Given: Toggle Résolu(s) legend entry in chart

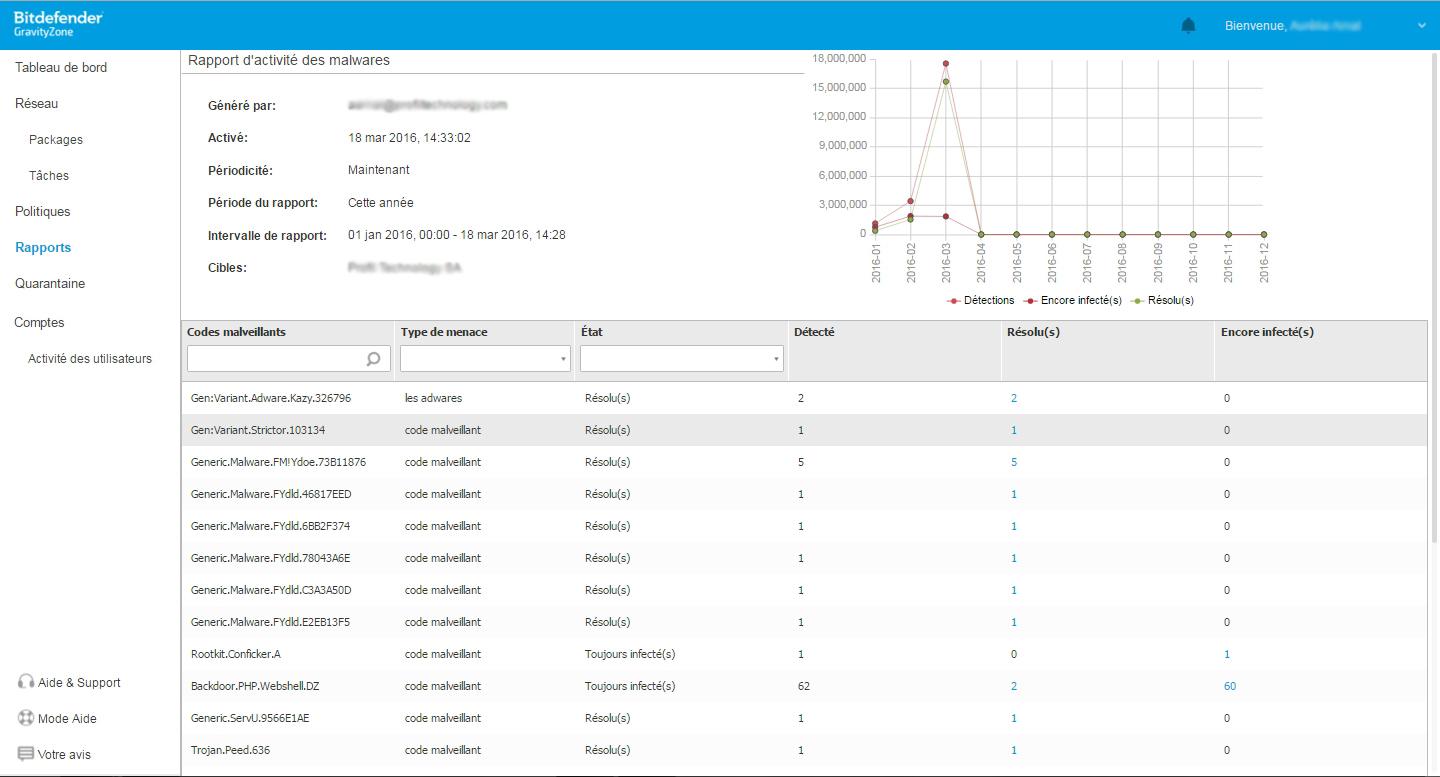Looking at the screenshot, I should click(x=1162, y=300).
